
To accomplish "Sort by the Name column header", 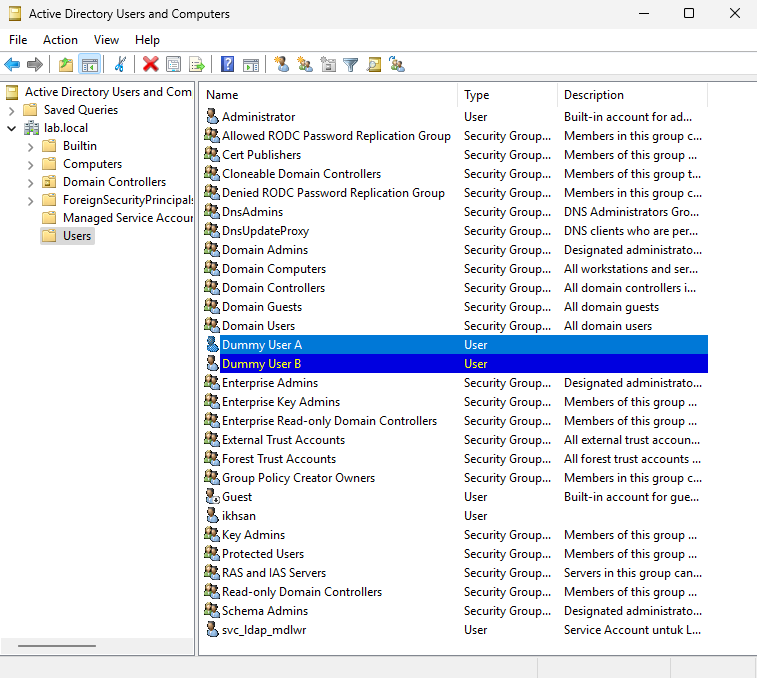I will coord(330,95).
